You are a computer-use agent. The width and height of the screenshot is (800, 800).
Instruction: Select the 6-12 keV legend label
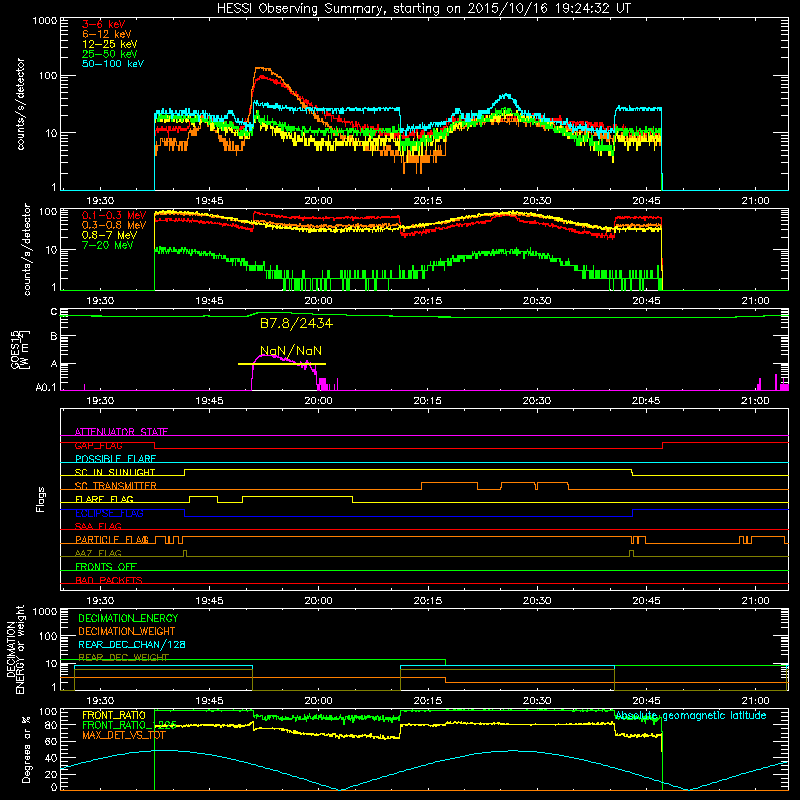coord(107,34)
